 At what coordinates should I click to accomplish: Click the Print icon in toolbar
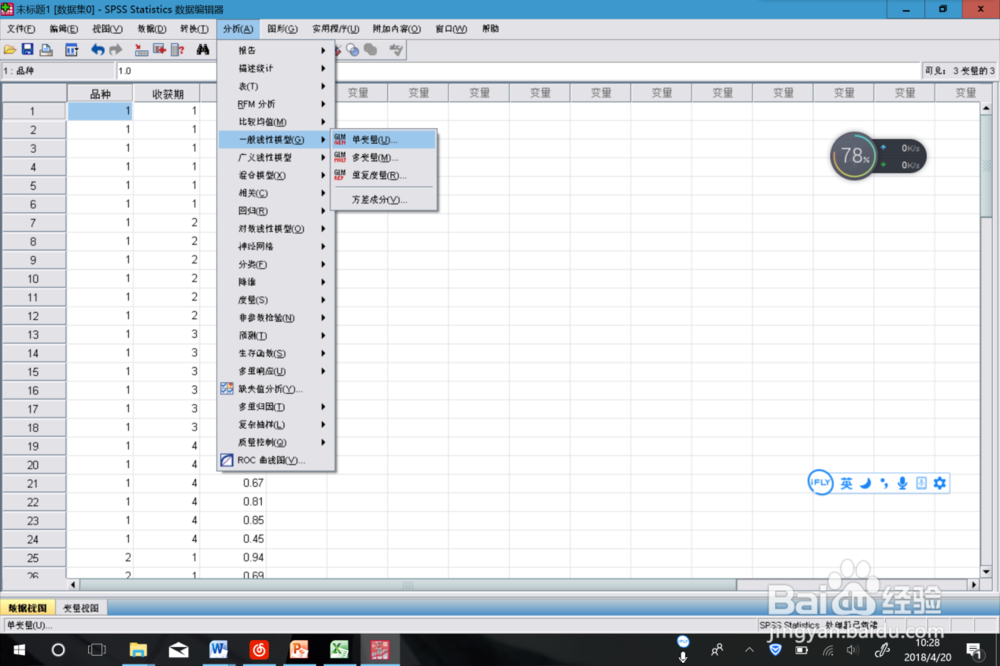(x=46, y=50)
